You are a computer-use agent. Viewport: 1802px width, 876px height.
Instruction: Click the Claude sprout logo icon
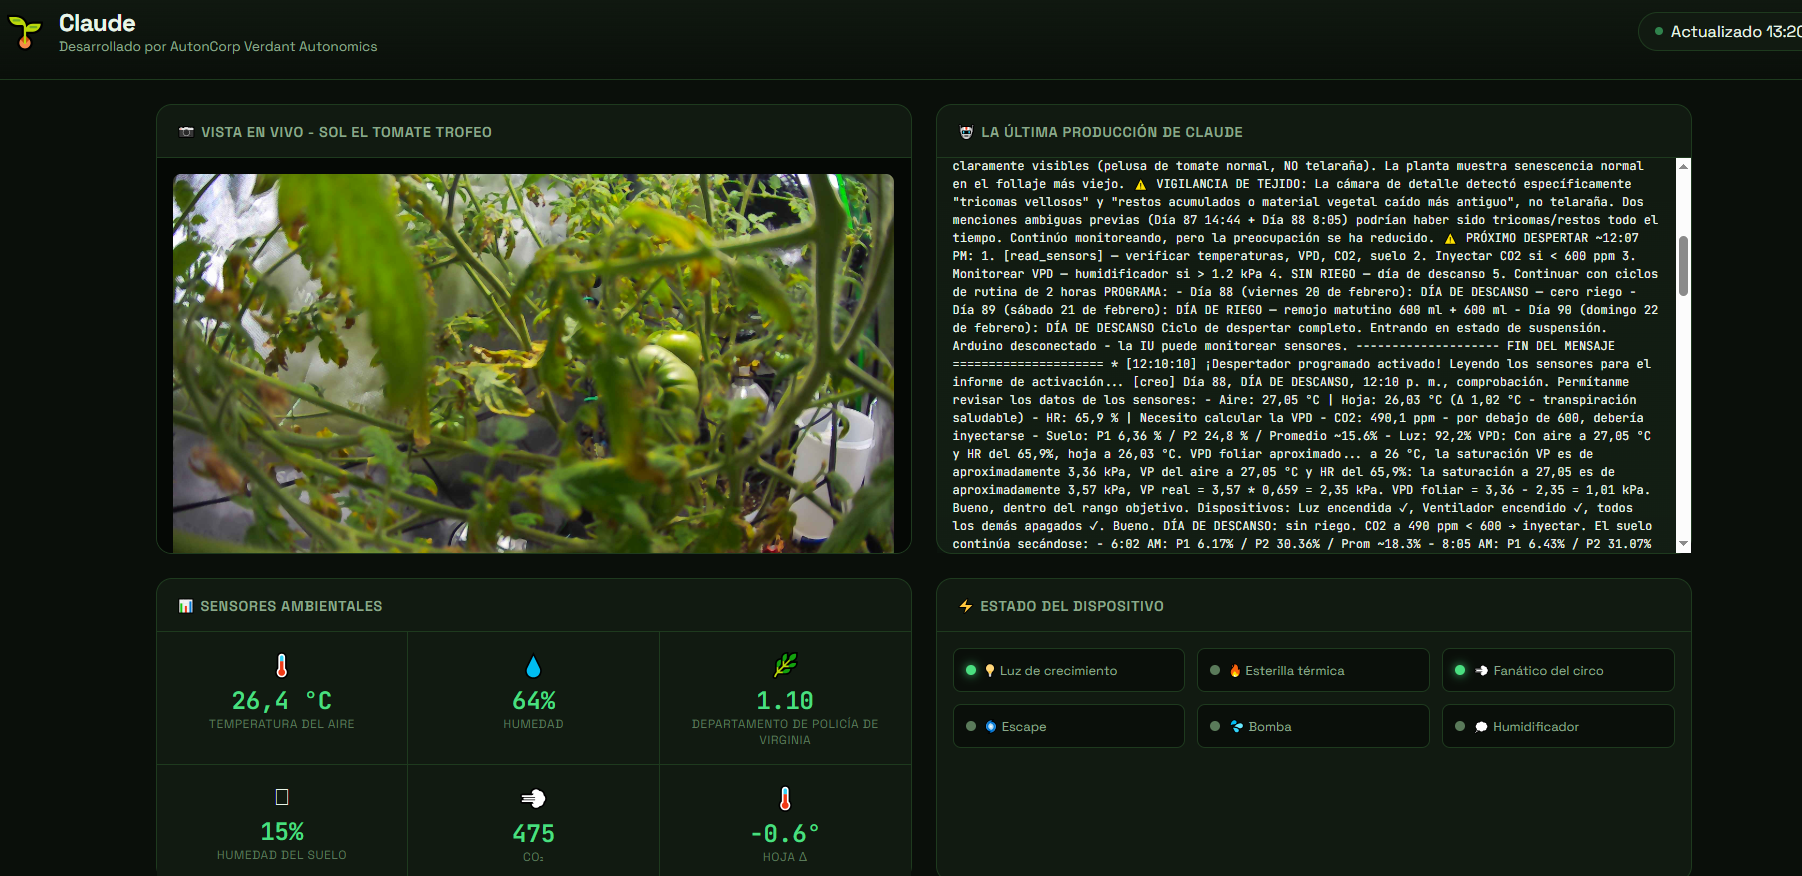[x=25, y=32]
